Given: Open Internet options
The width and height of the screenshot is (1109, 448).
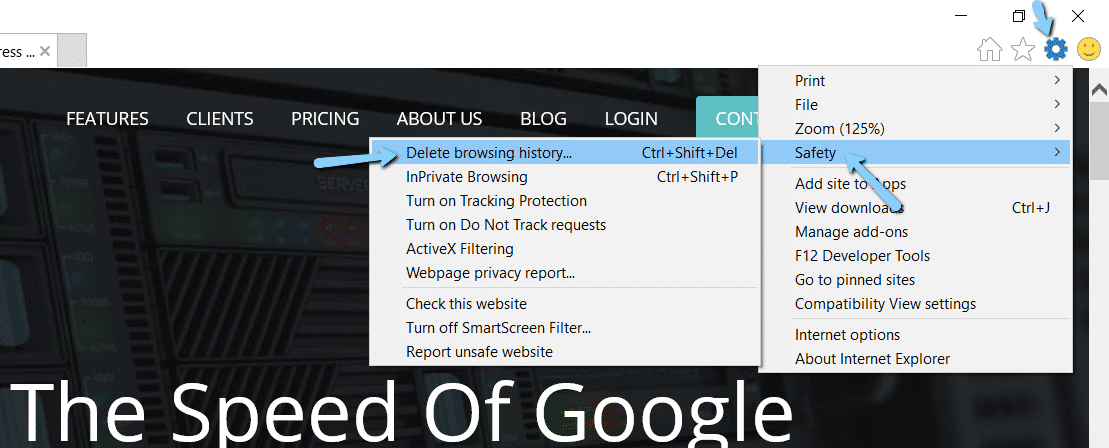Looking at the screenshot, I should tap(847, 335).
